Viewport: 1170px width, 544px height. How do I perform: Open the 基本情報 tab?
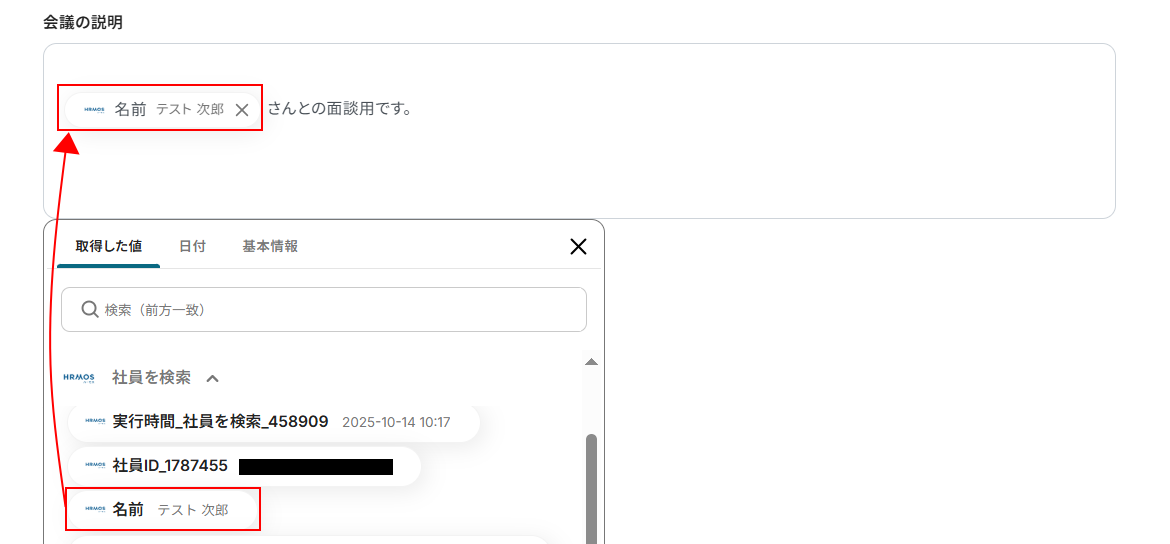270,246
